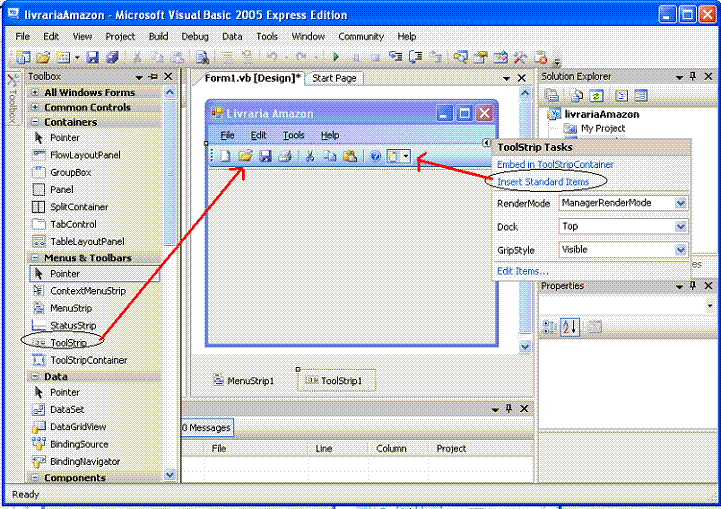Switch to the Start Page tab
This screenshot has width=721, height=509.
click(x=334, y=79)
